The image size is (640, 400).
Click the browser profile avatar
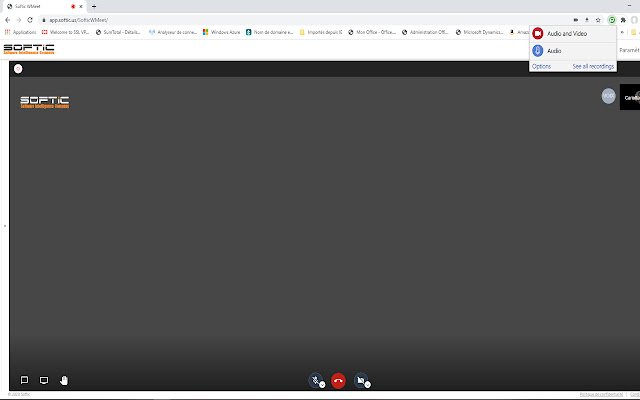pos(635,20)
